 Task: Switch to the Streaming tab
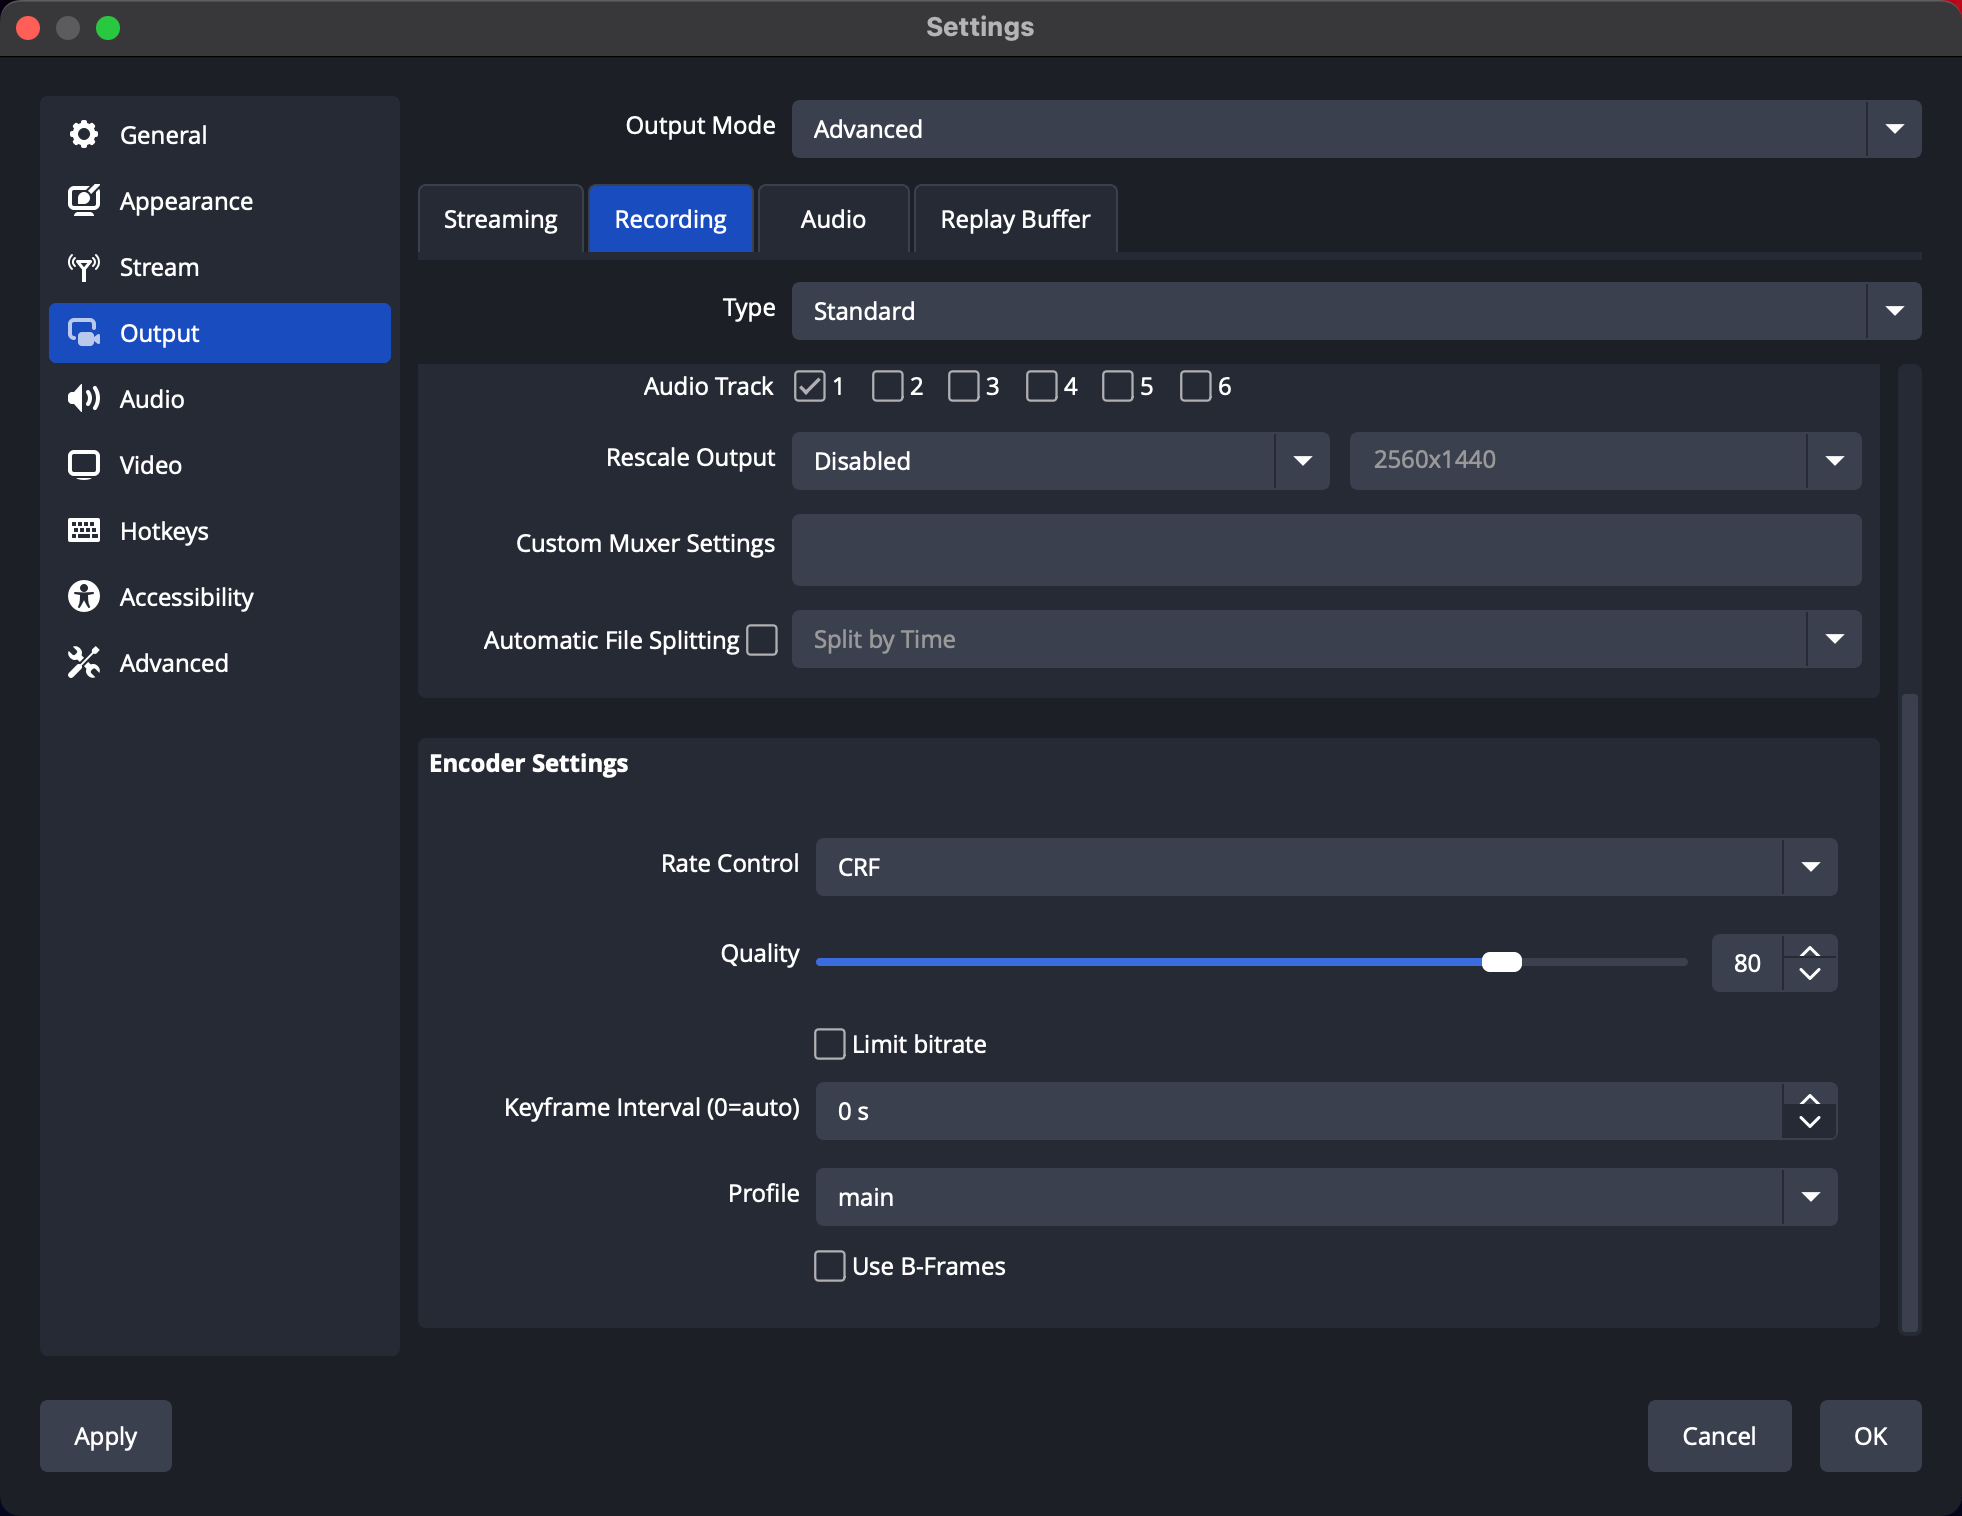tap(500, 218)
